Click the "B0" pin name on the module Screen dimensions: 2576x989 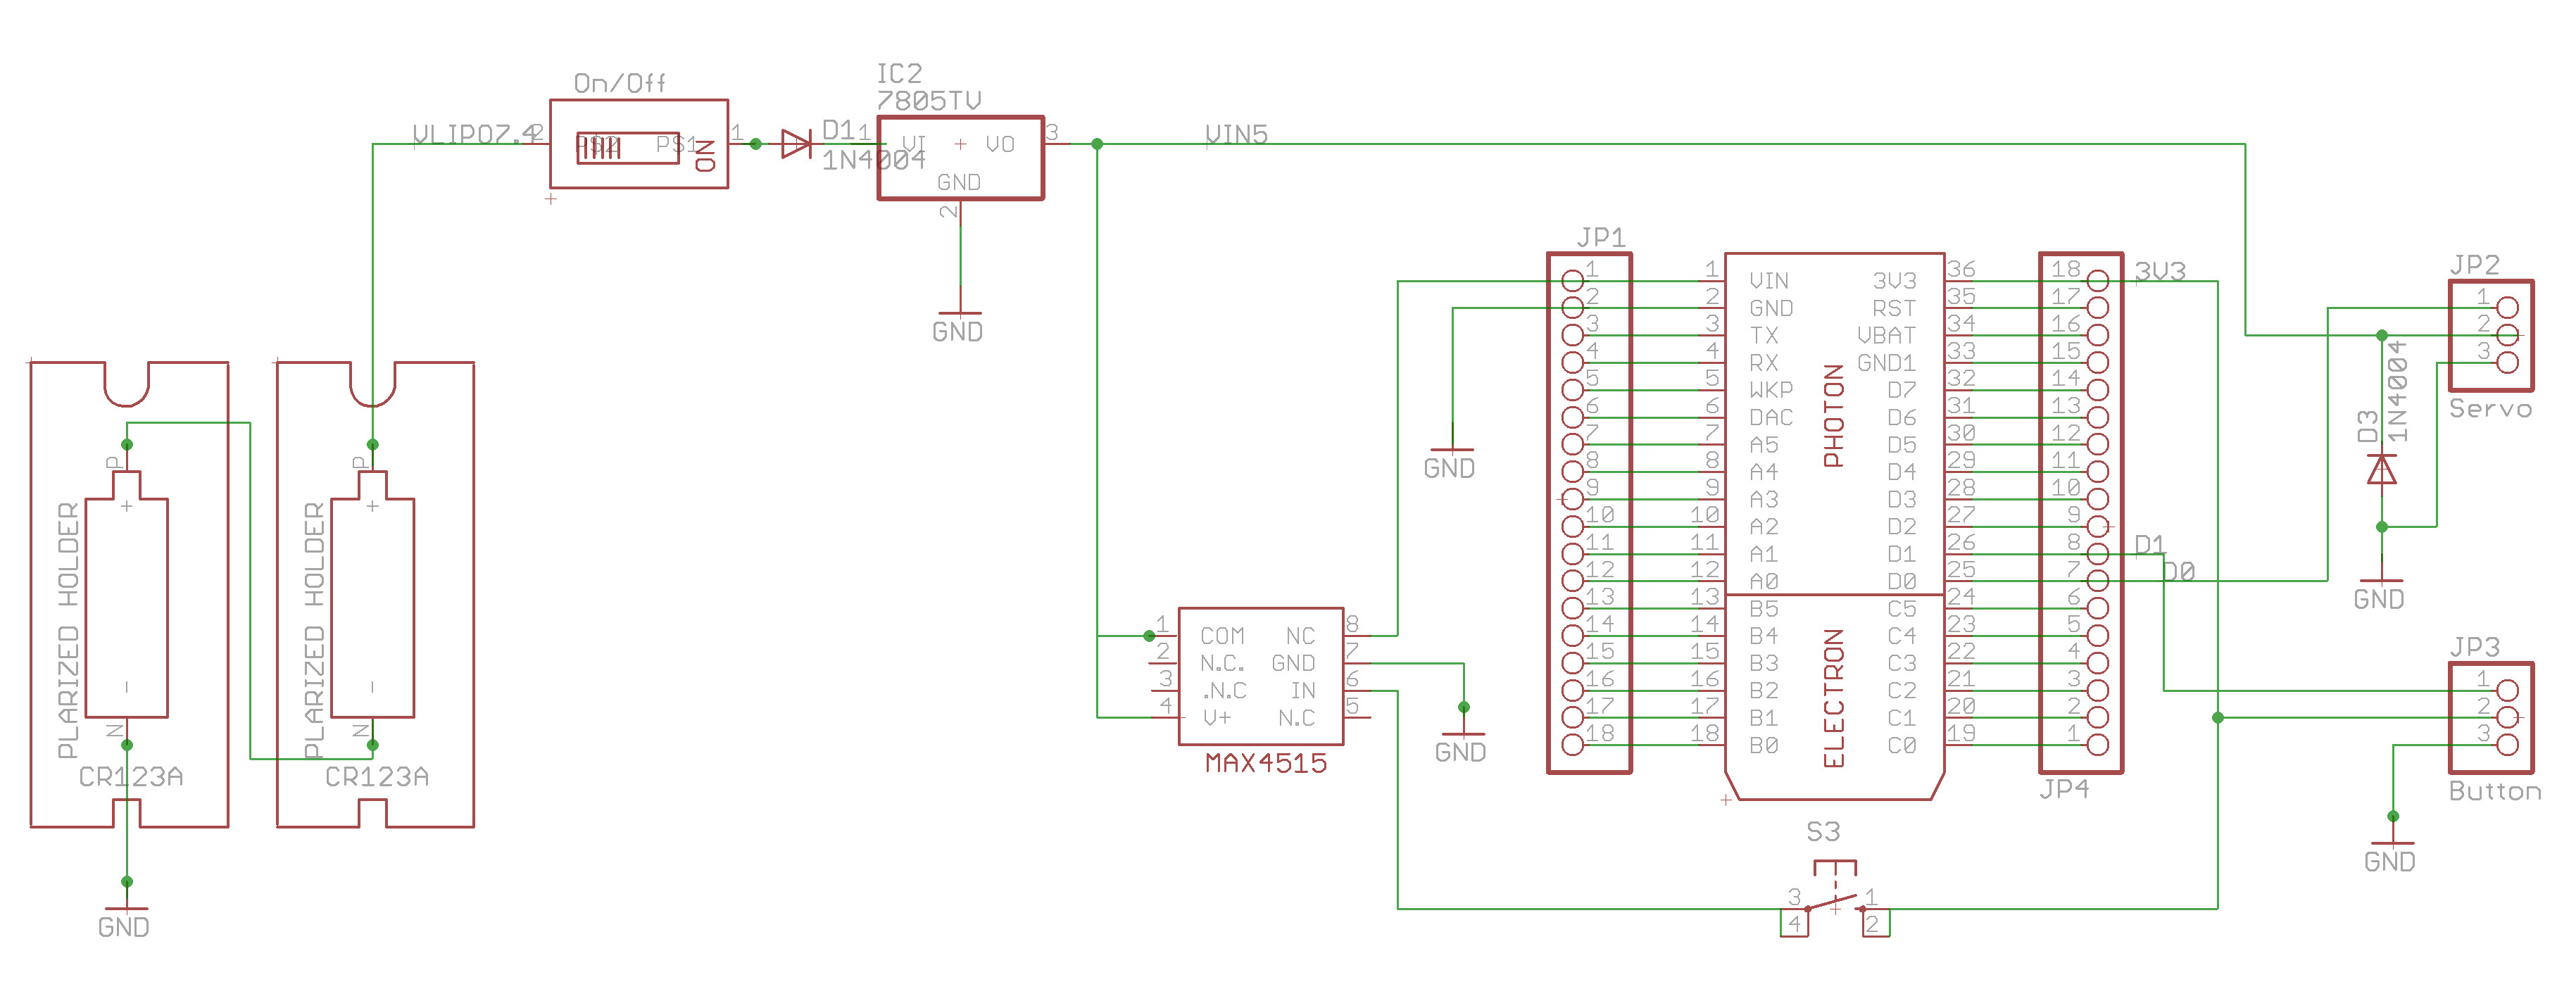[1764, 745]
